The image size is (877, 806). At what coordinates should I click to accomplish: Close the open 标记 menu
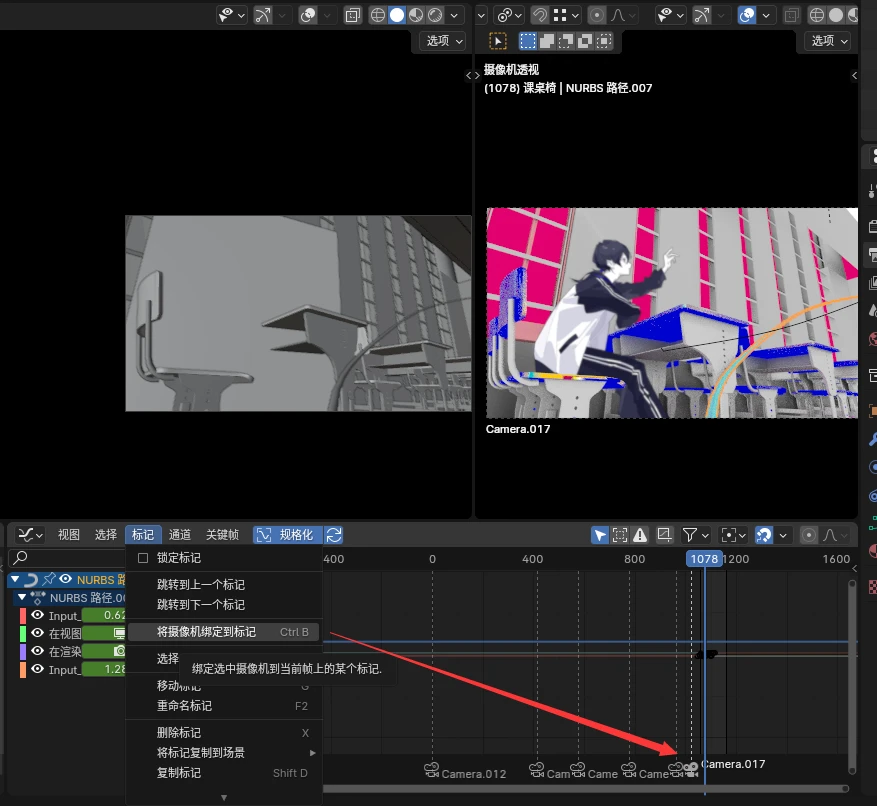(143, 535)
